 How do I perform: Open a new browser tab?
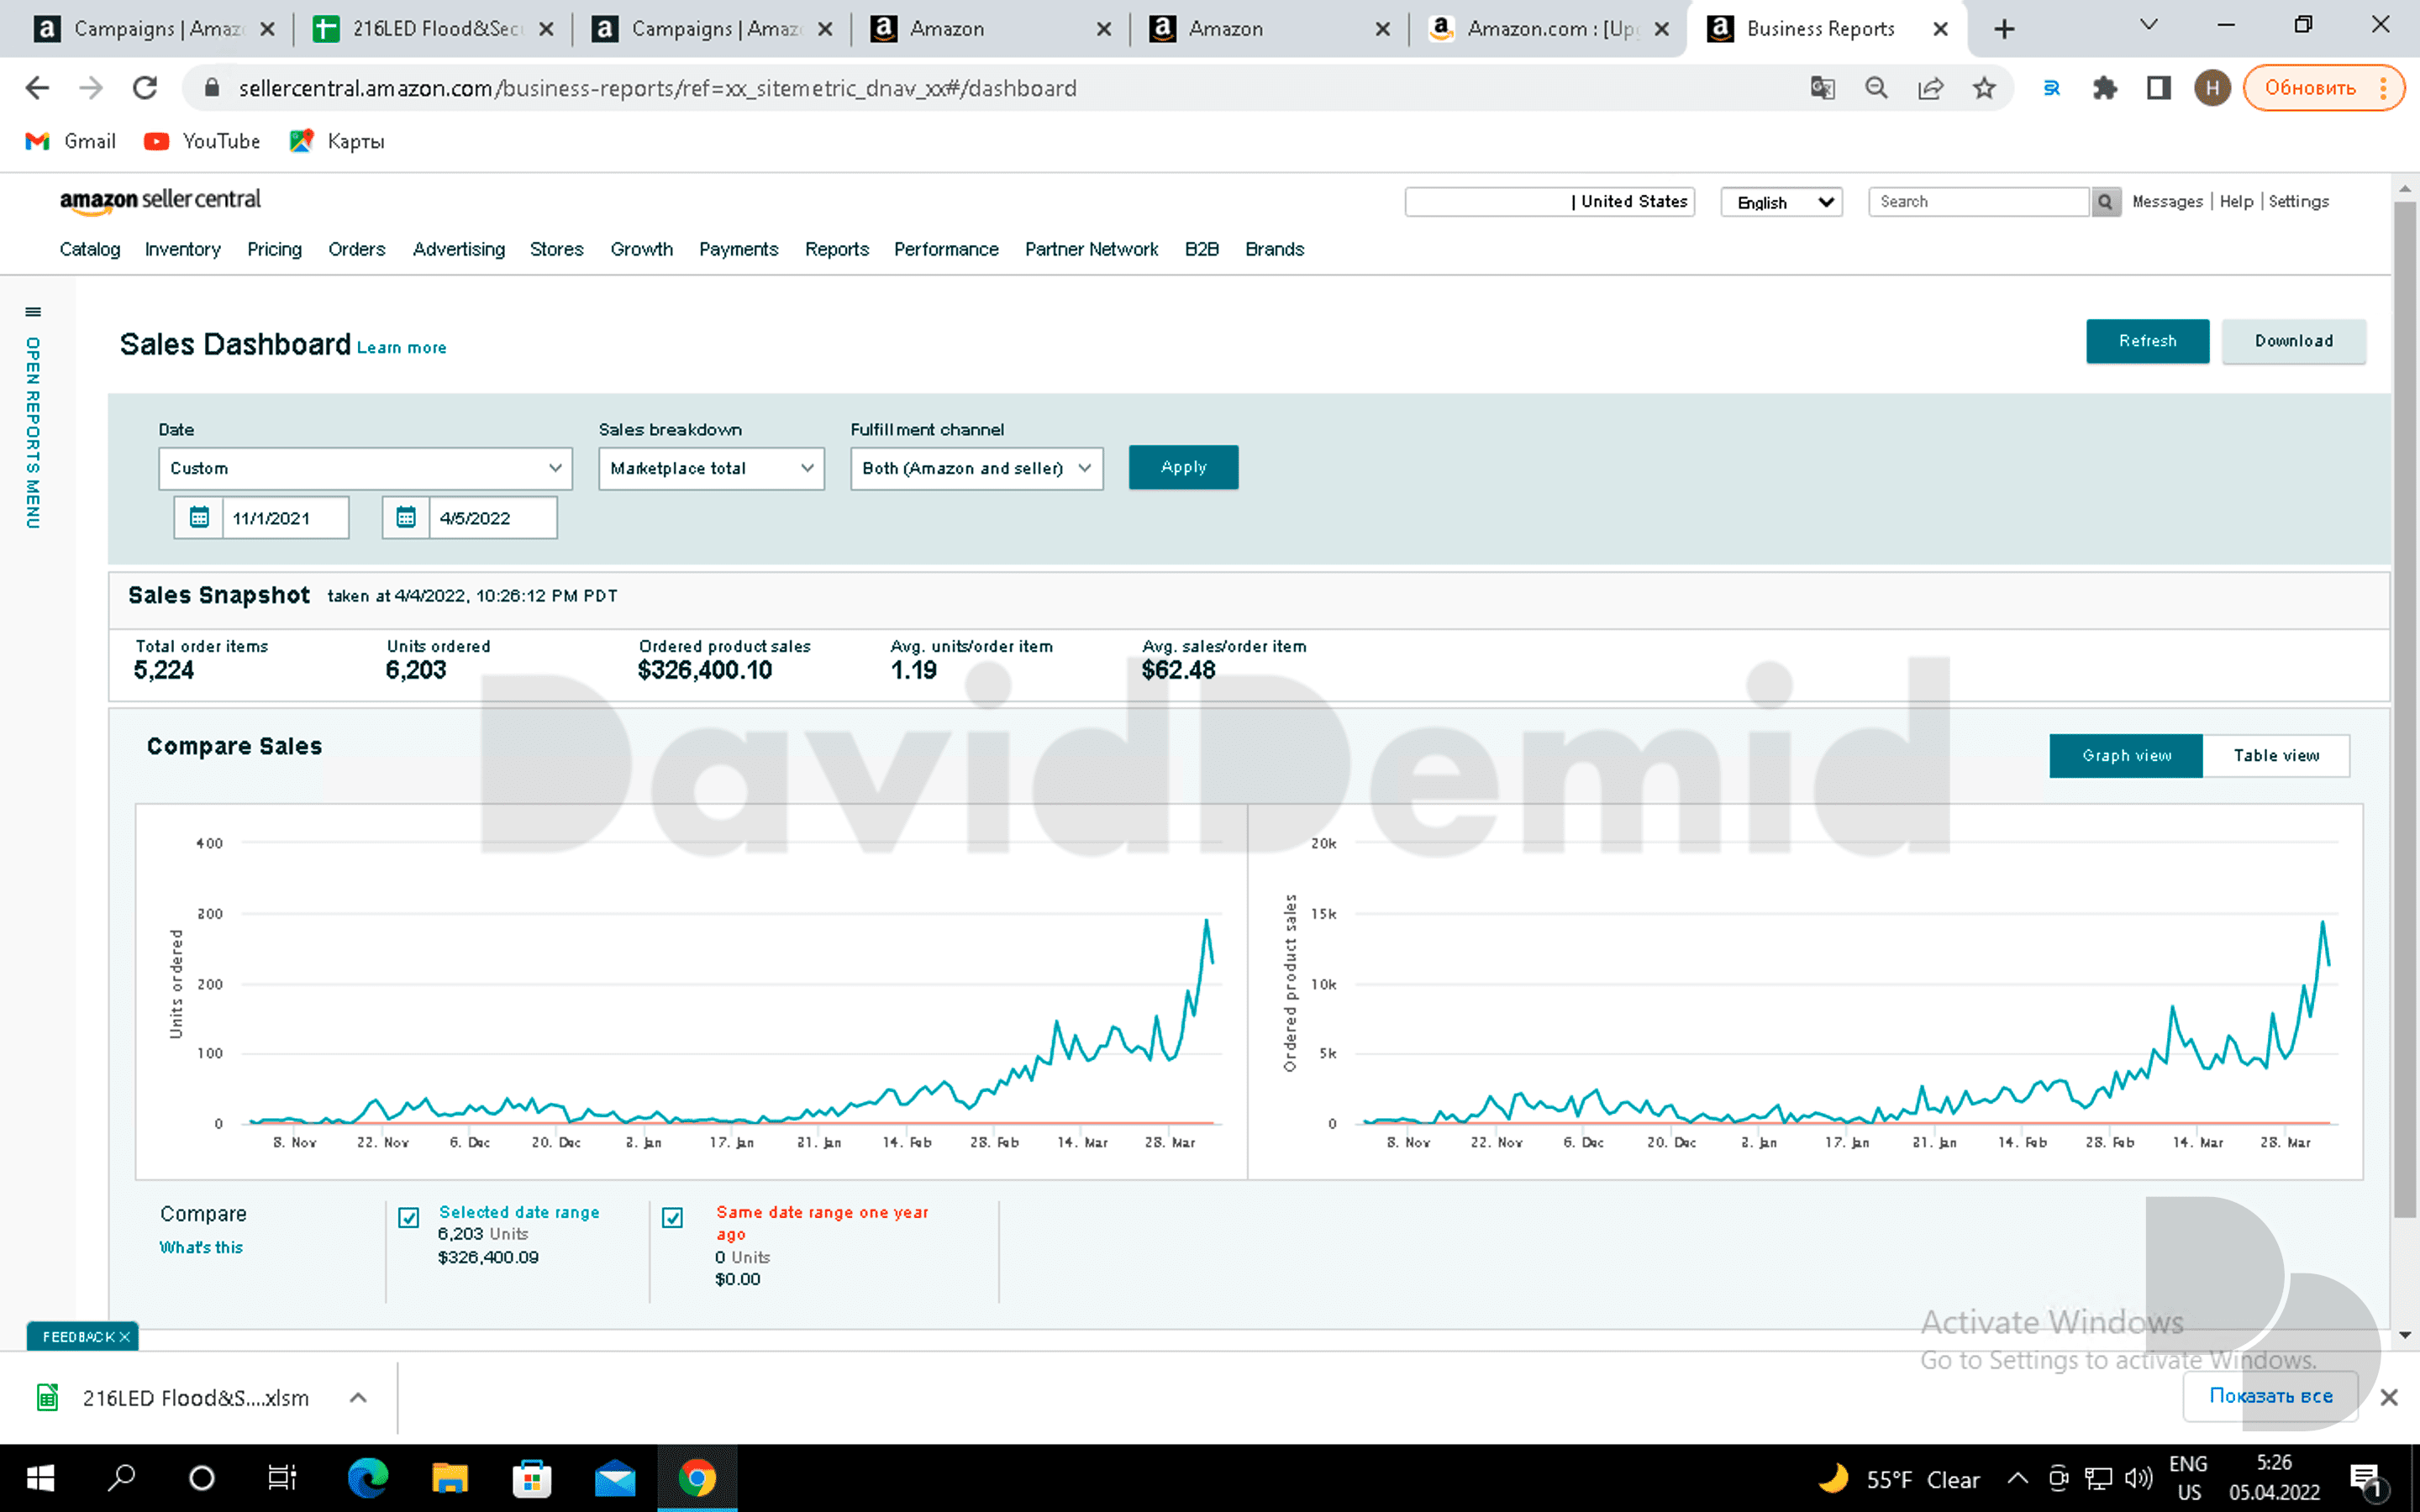click(2004, 29)
